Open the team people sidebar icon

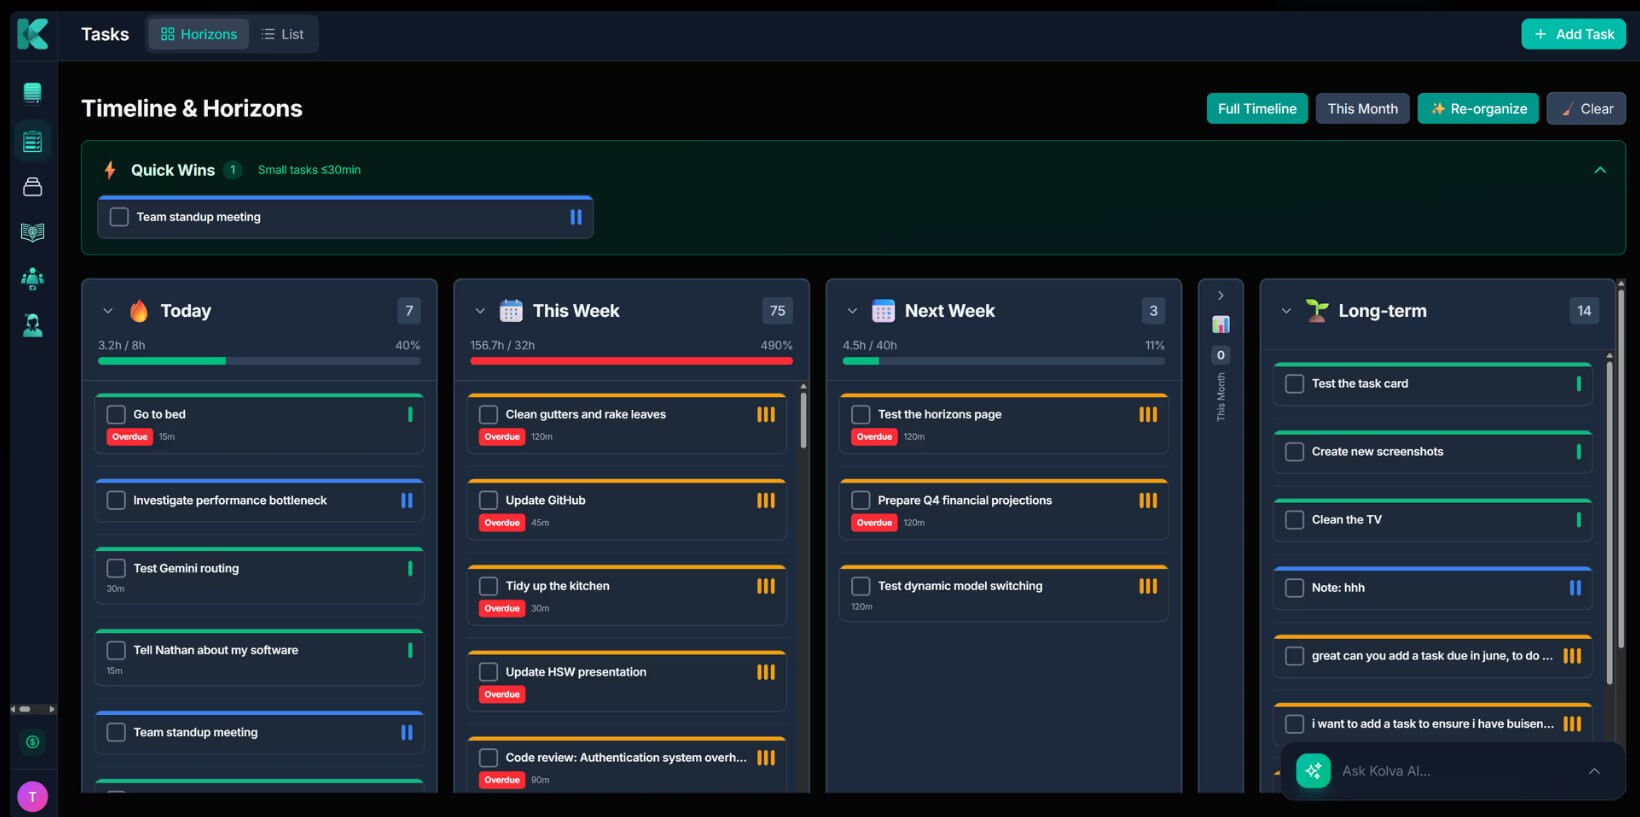point(33,278)
